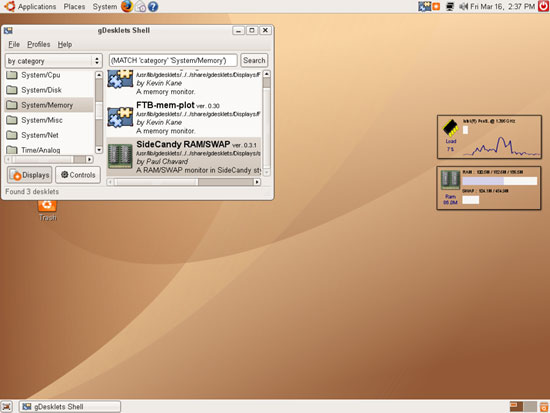Click gDesklets Shell taskbar button
Image resolution: width=550 pixels, height=413 pixels.
(x=70, y=407)
